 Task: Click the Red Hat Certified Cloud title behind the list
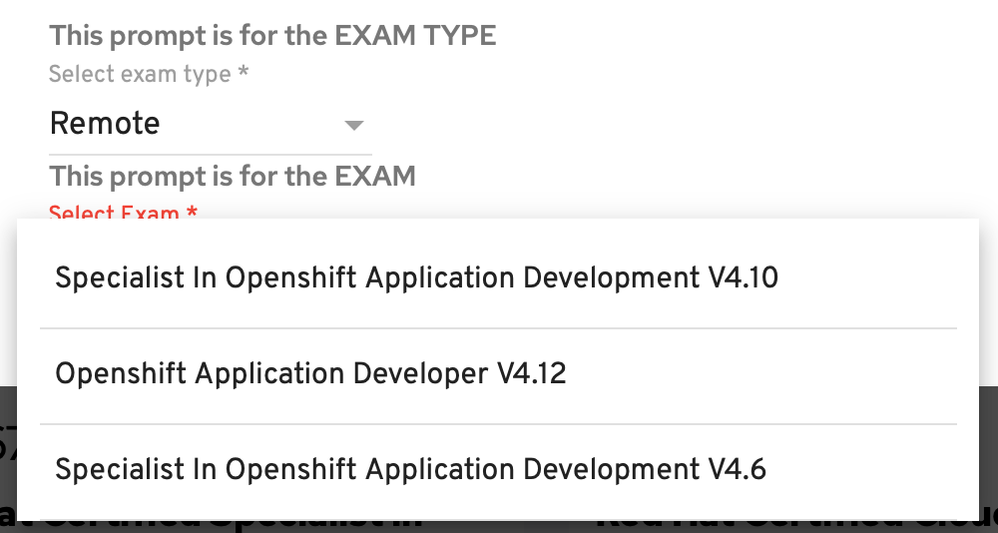coord(800,524)
